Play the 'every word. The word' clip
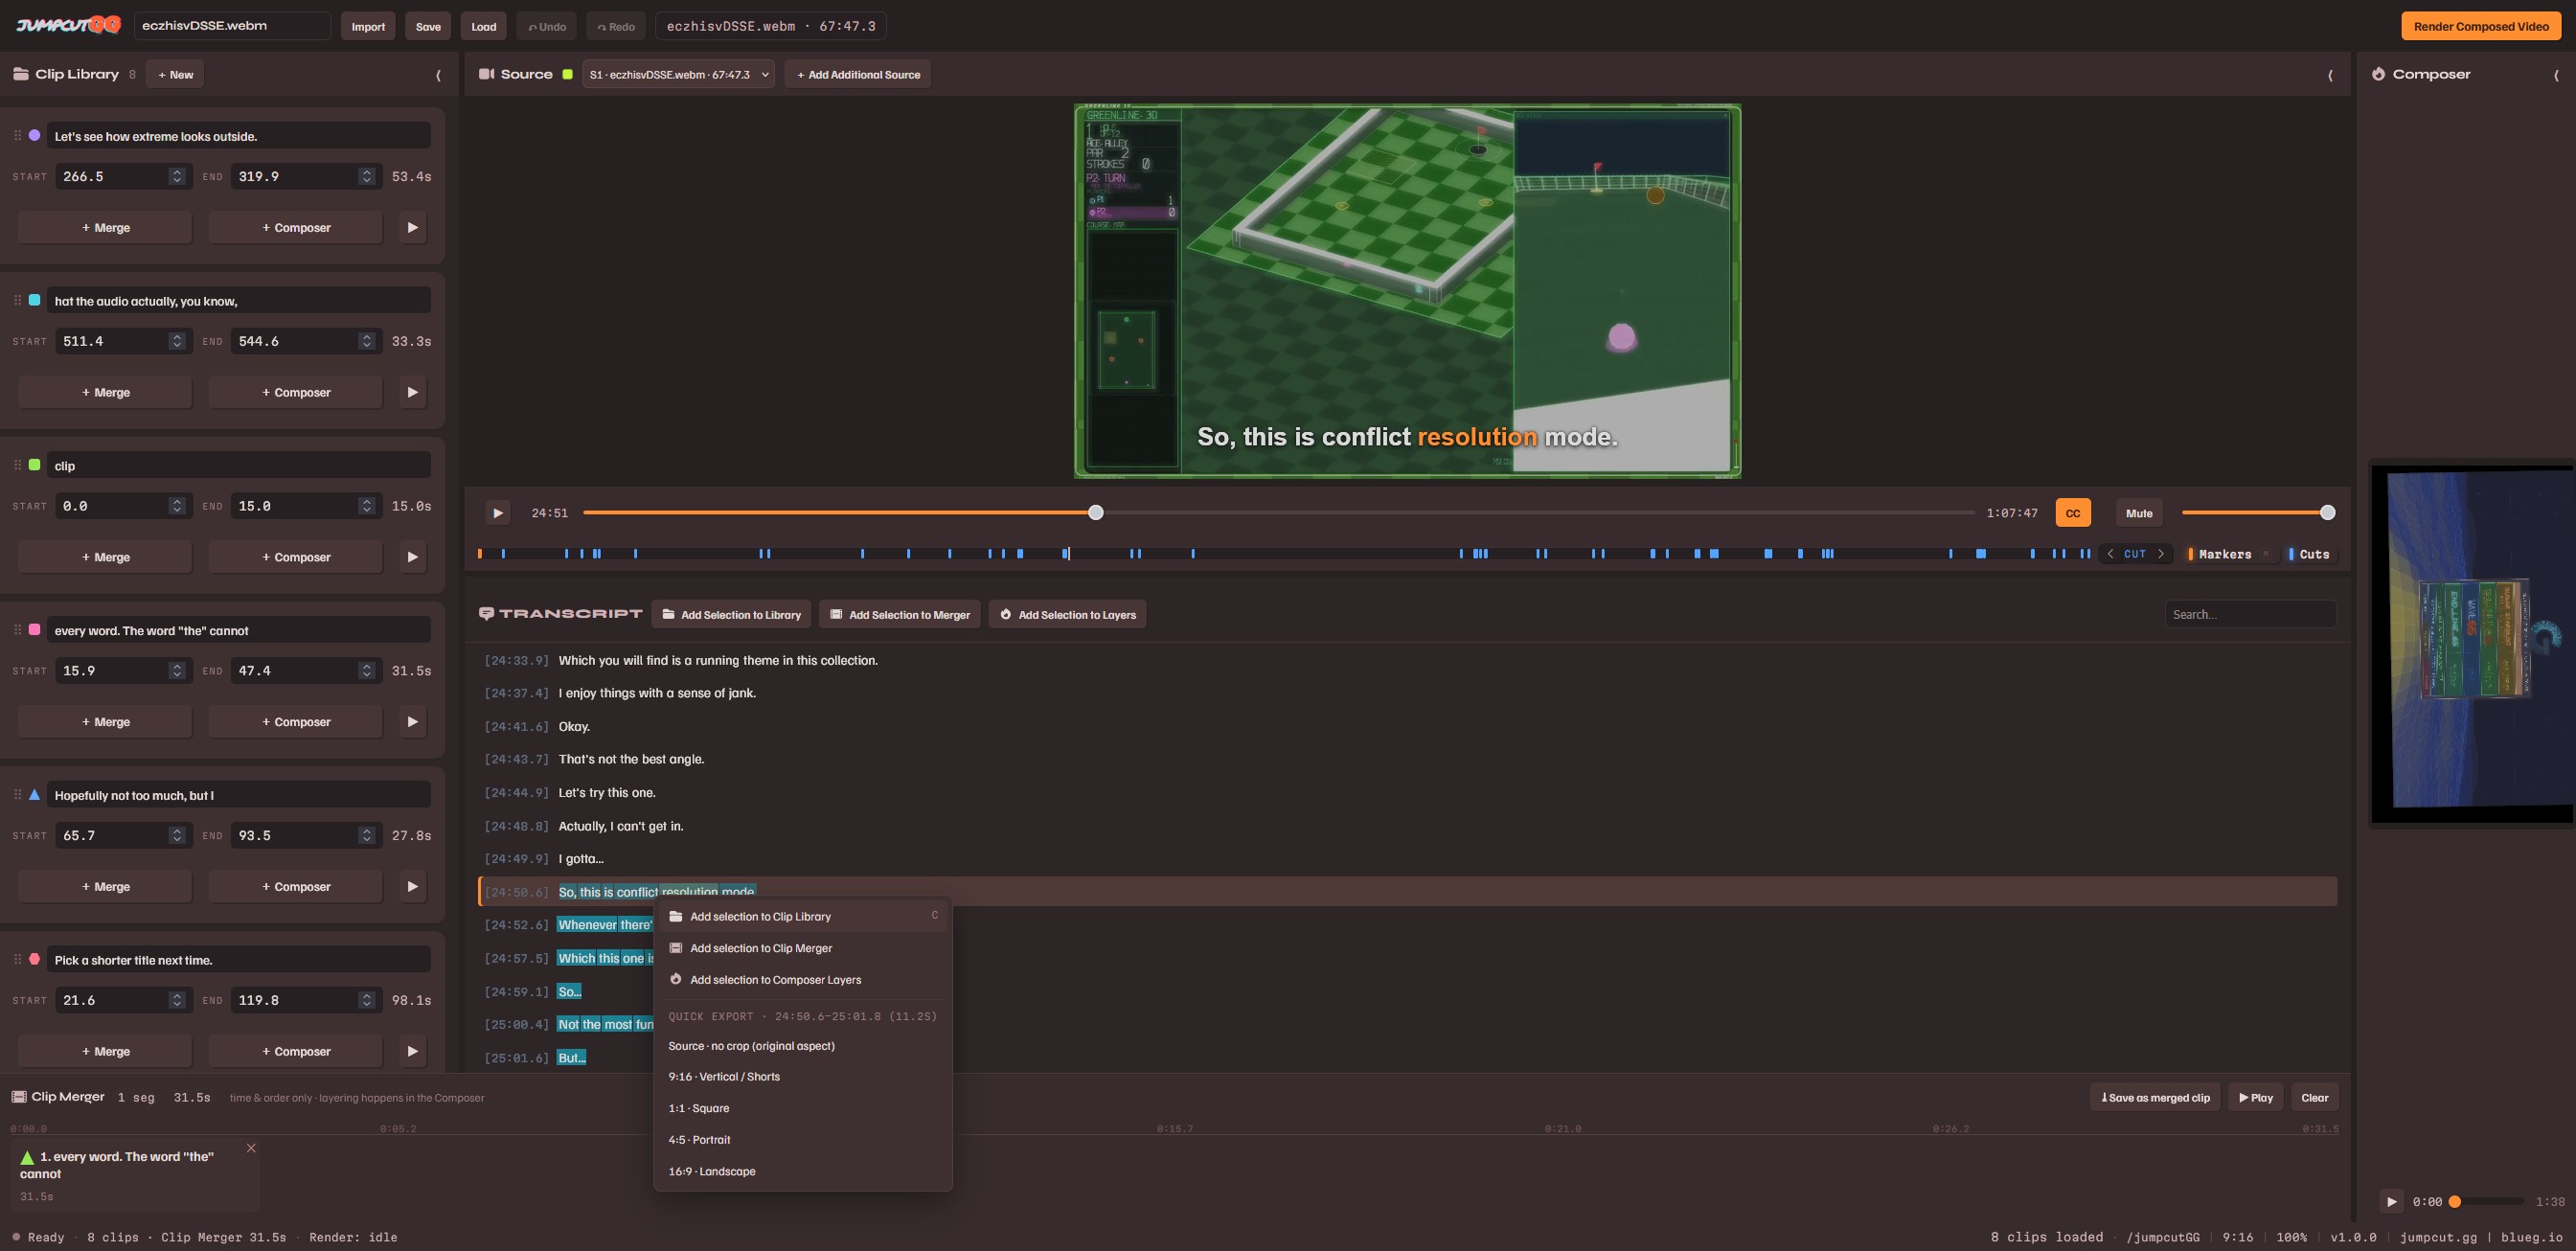This screenshot has height=1251, width=2576. point(412,722)
